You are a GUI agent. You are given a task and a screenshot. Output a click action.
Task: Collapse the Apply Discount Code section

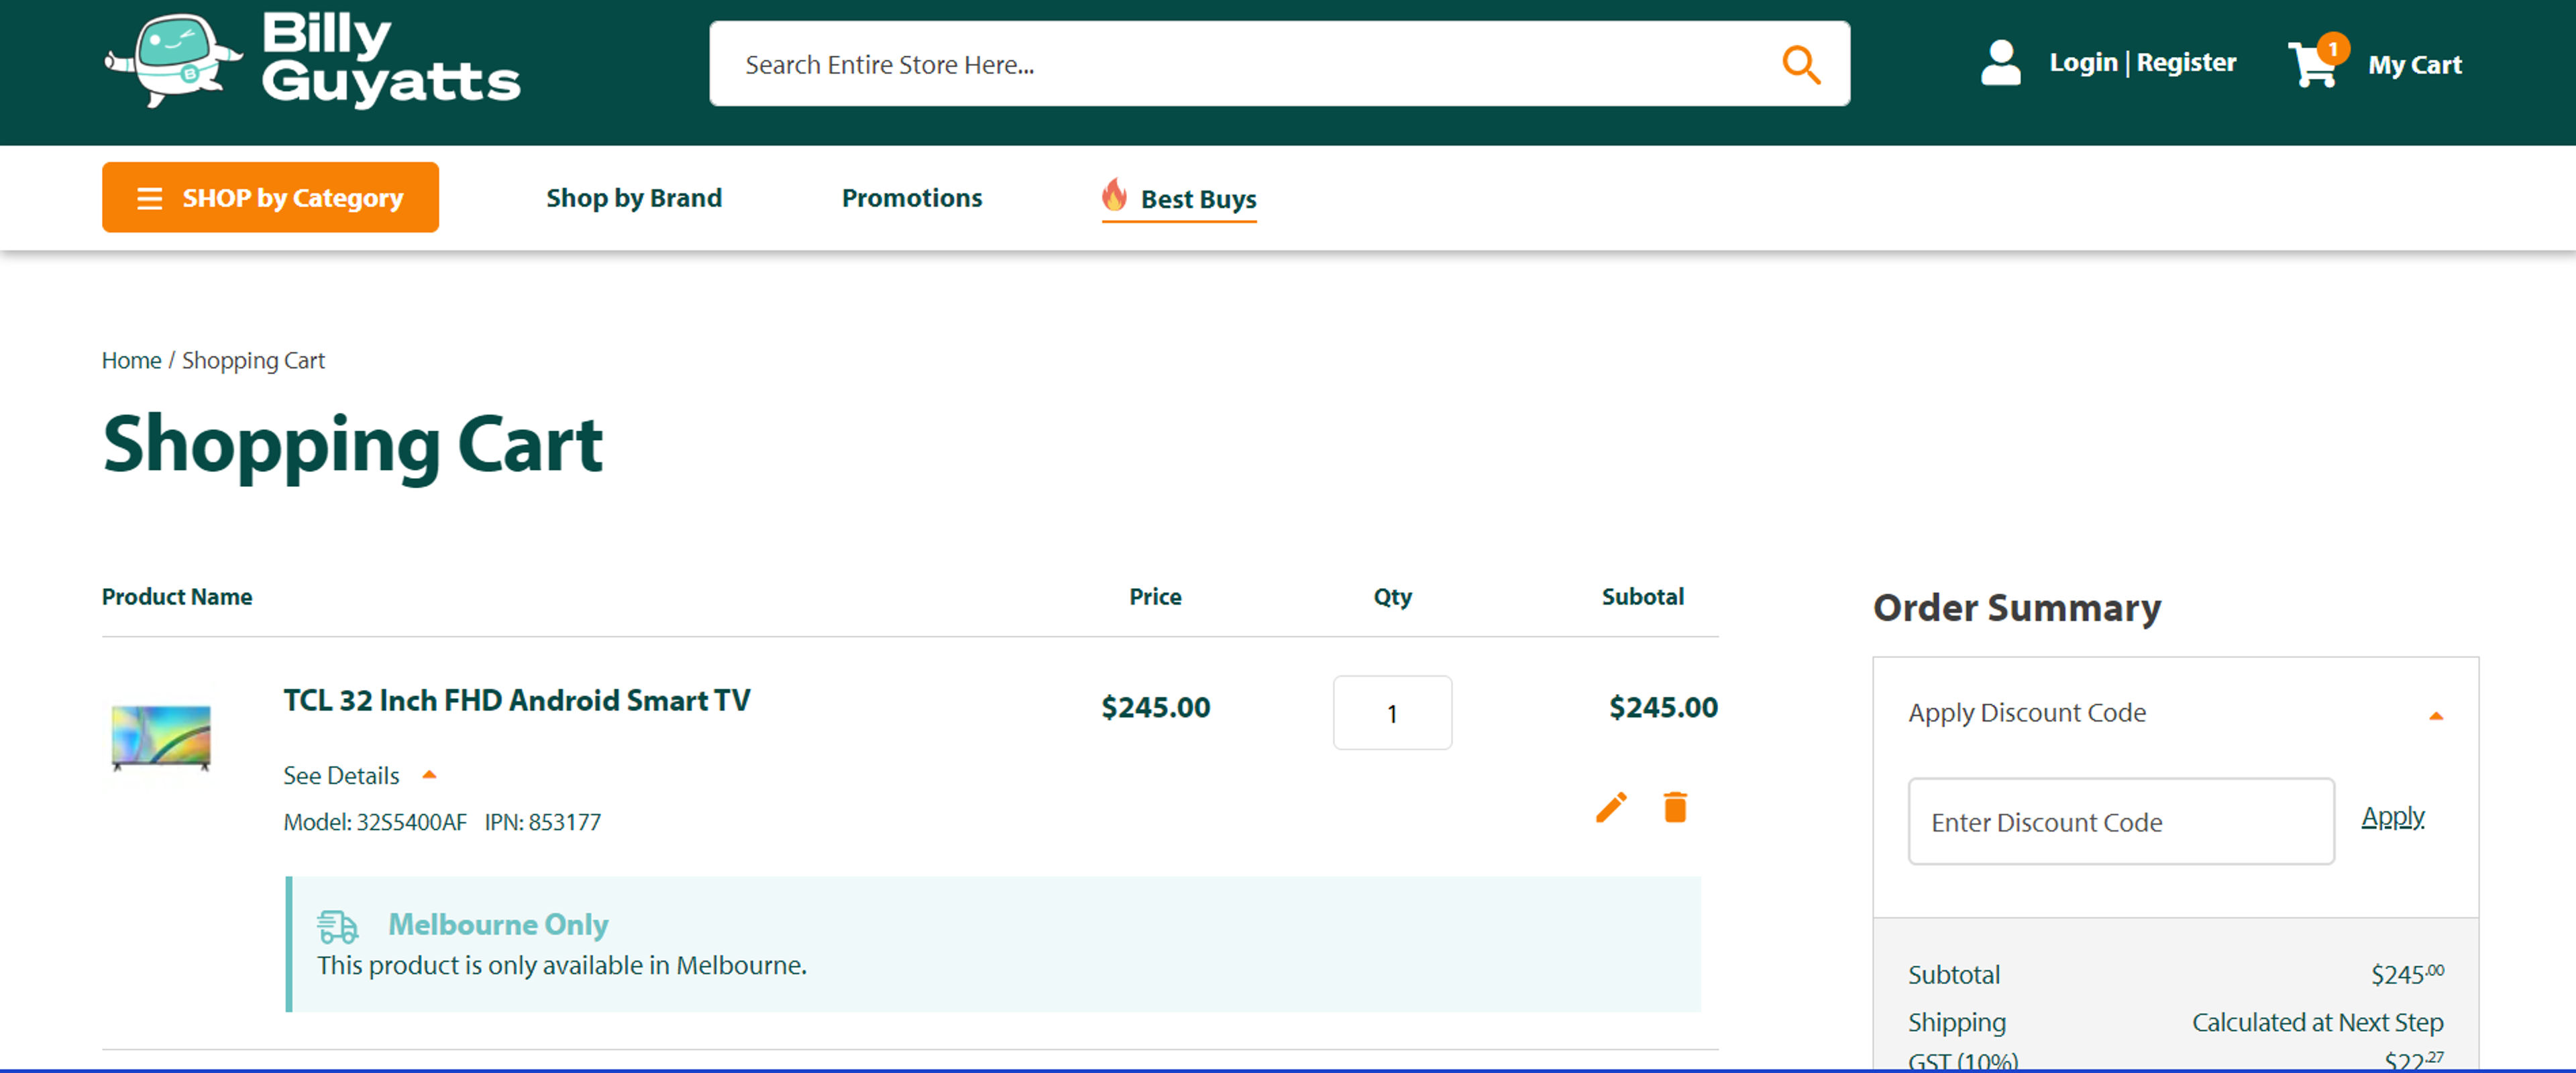pyautogui.click(x=2435, y=715)
